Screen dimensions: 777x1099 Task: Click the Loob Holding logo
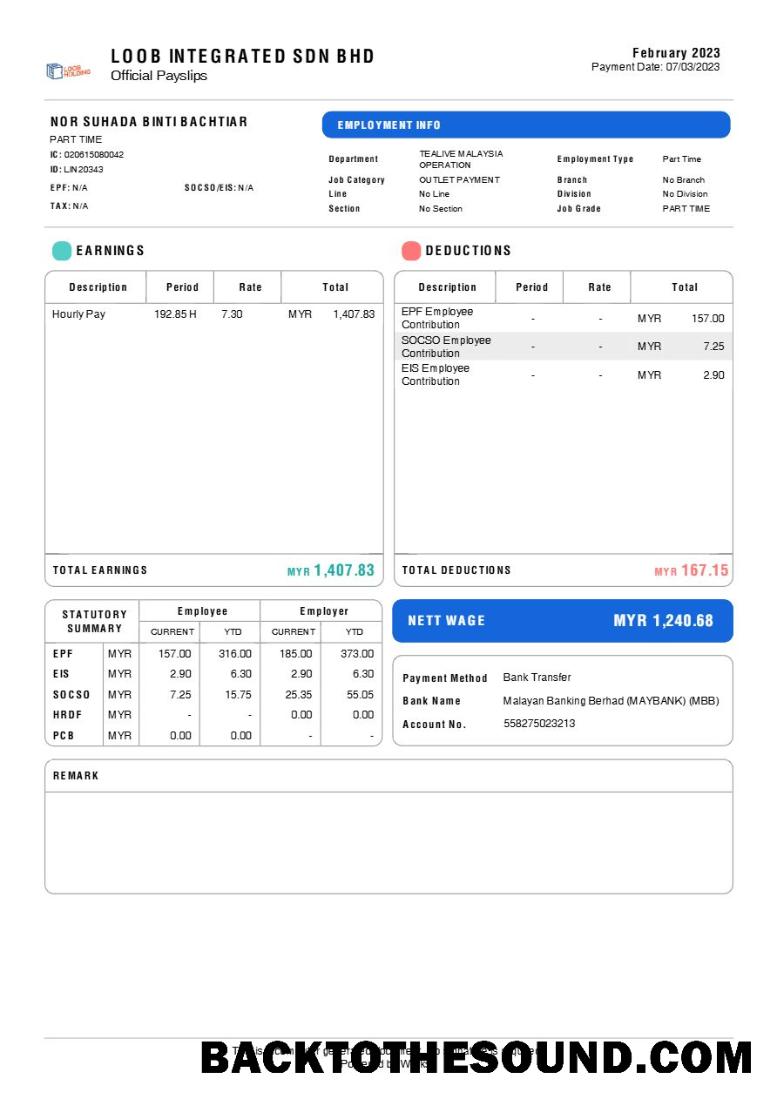click(x=68, y=71)
